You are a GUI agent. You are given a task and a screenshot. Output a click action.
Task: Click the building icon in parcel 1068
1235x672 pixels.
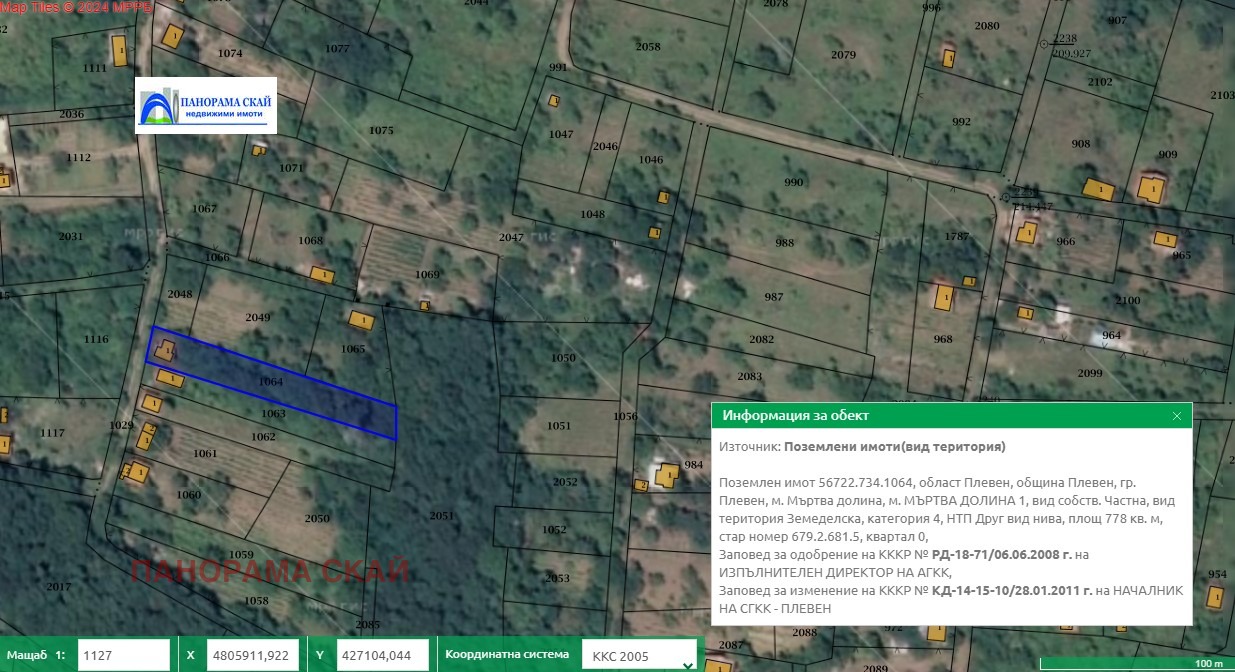321,274
